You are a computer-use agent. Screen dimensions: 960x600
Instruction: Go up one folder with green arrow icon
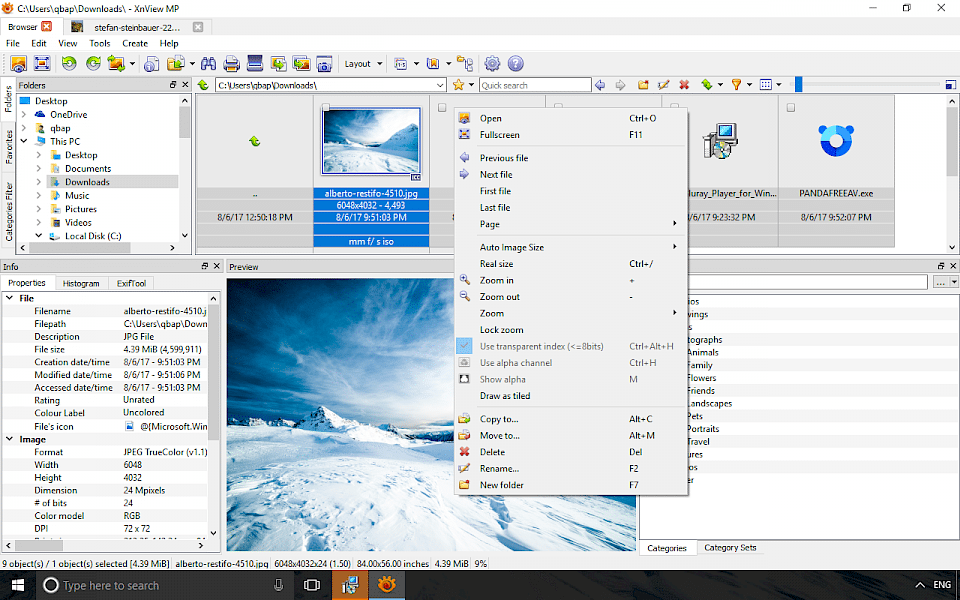click(203, 85)
